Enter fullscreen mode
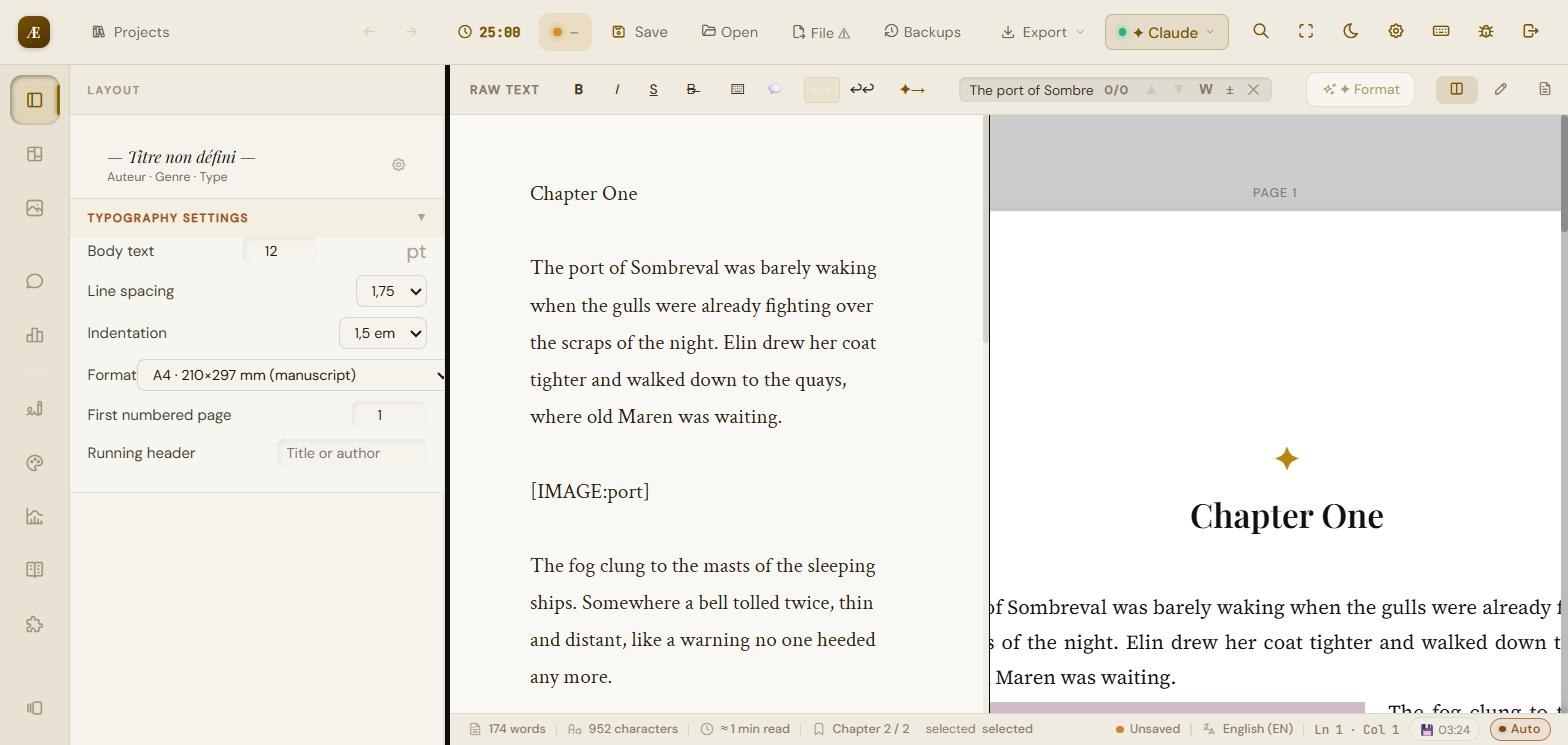 1306,32
